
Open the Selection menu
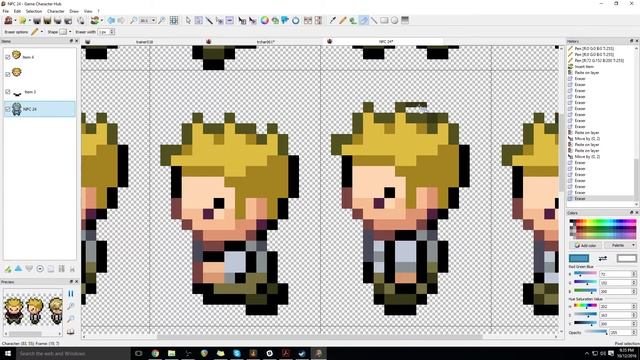[34, 11]
